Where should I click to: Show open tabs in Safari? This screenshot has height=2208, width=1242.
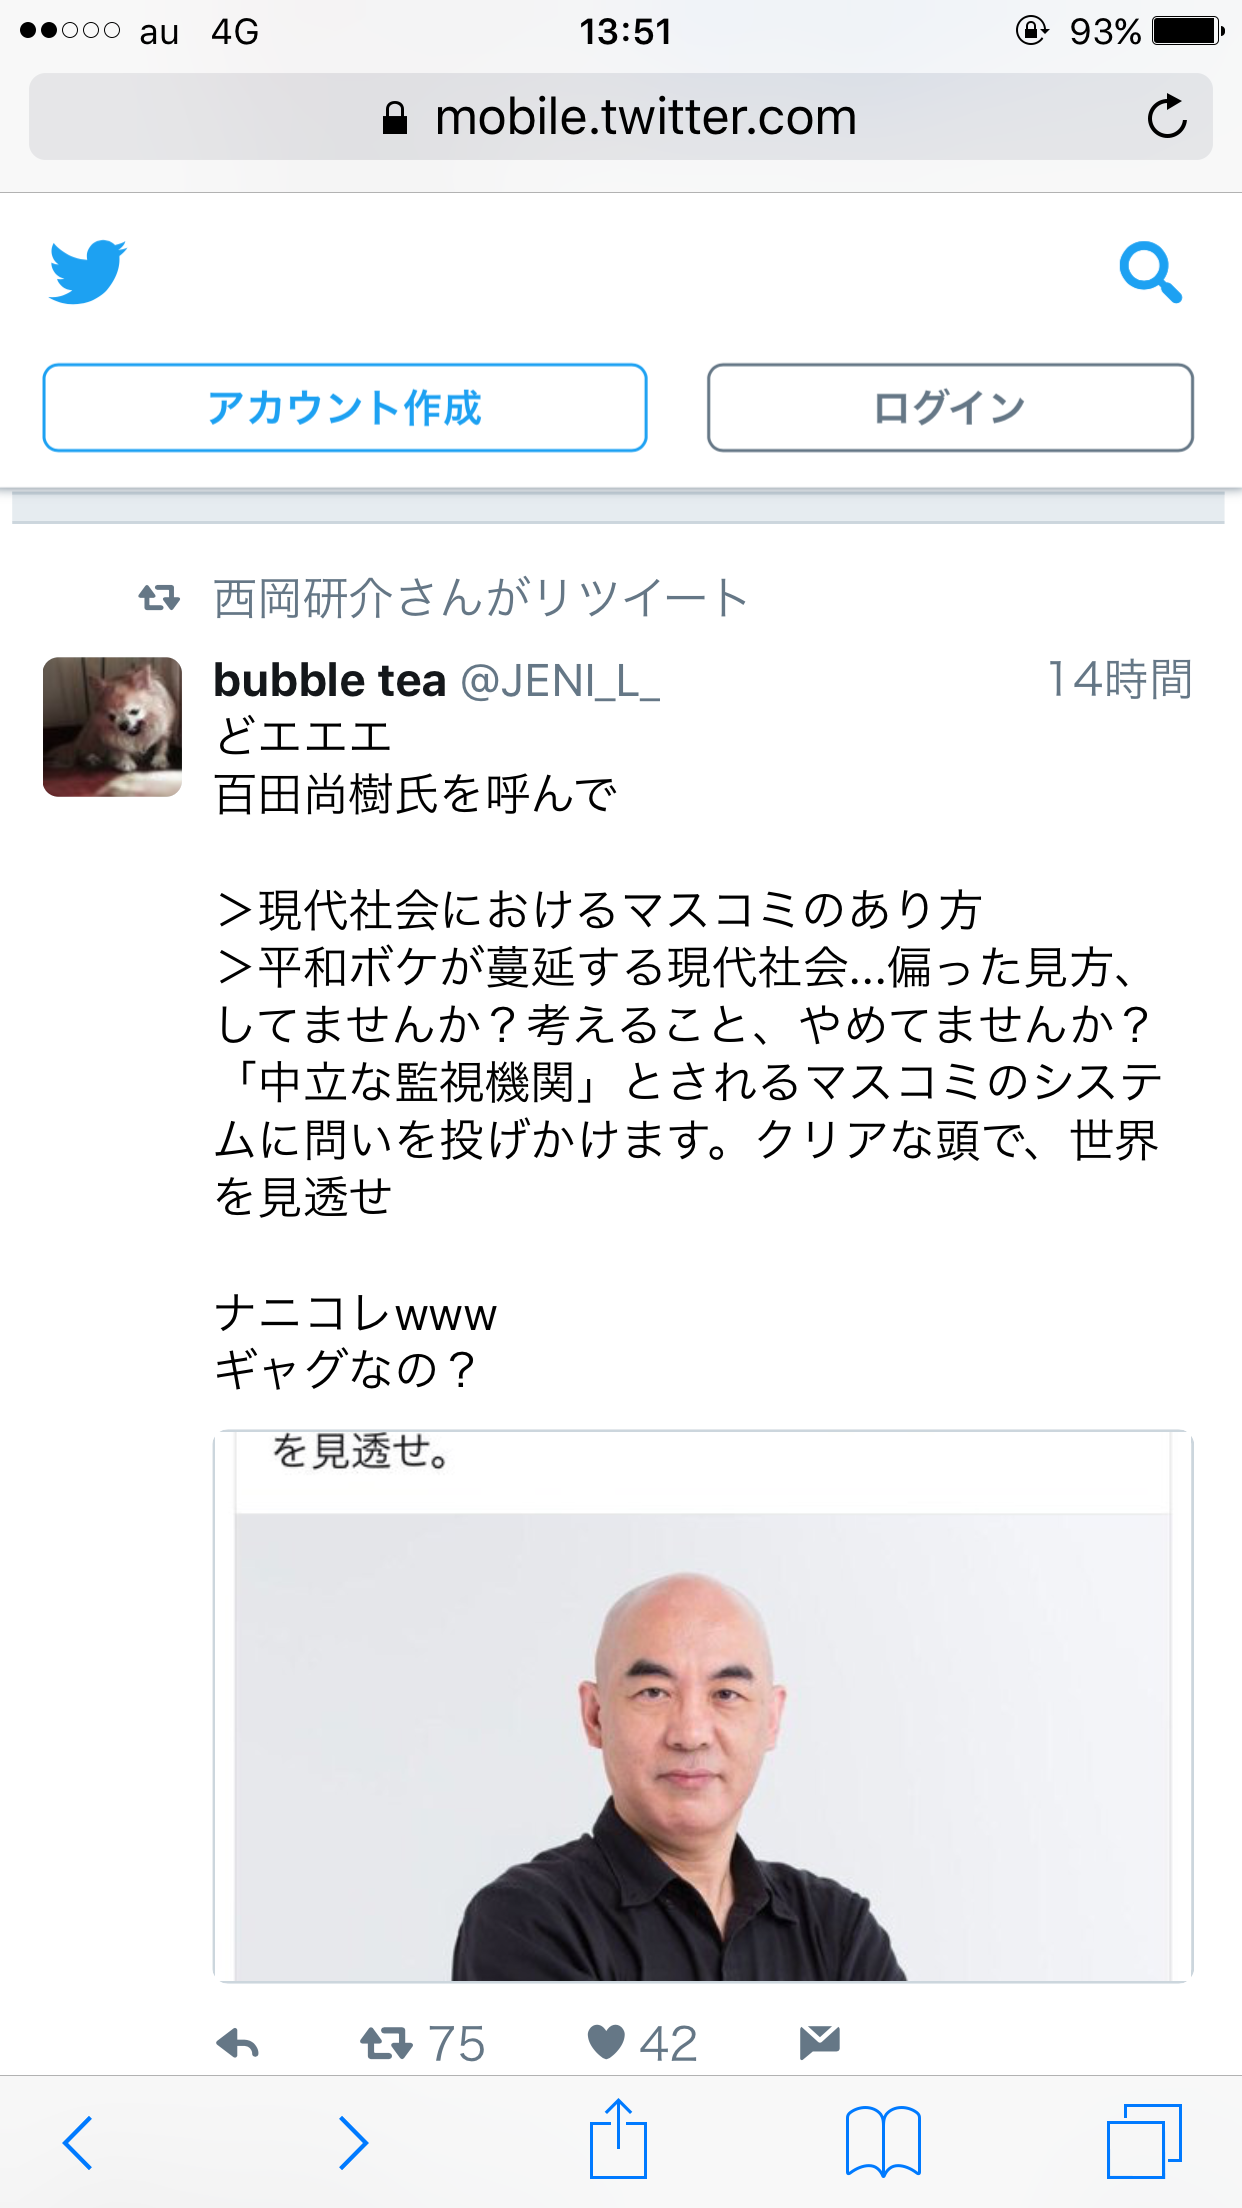[1144, 2141]
